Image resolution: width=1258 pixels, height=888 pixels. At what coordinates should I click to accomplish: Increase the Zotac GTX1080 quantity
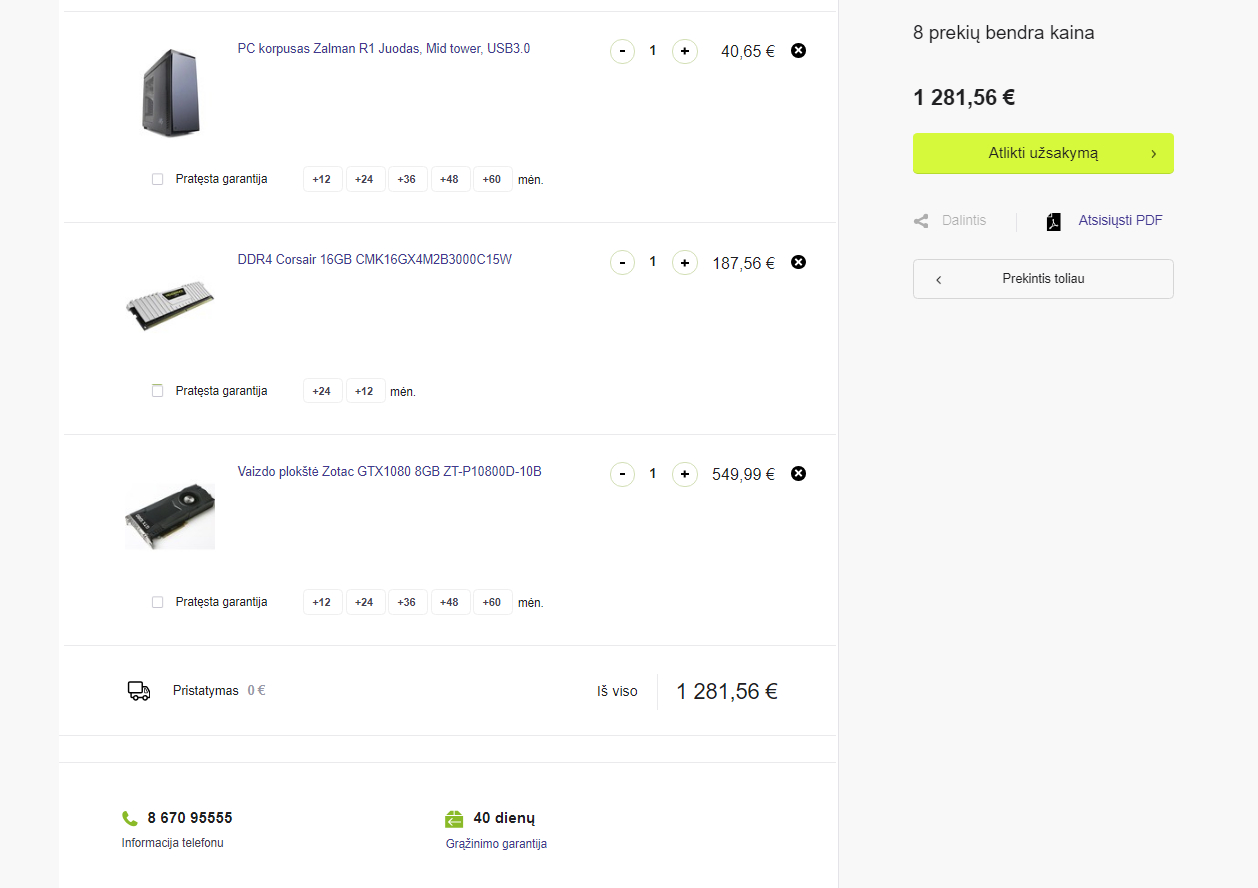tap(685, 474)
